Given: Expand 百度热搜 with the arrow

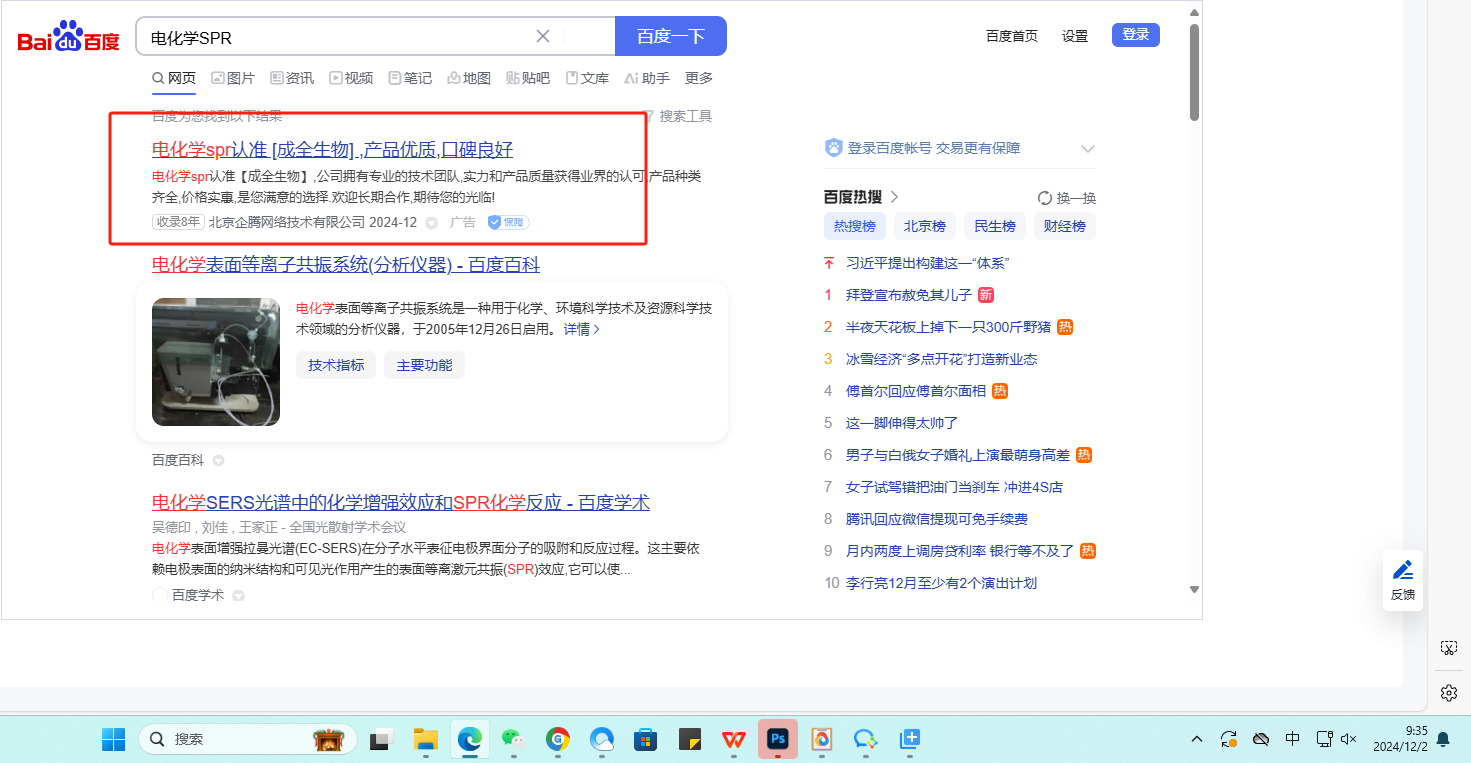Looking at the screenshot, I should pos(895,197).
